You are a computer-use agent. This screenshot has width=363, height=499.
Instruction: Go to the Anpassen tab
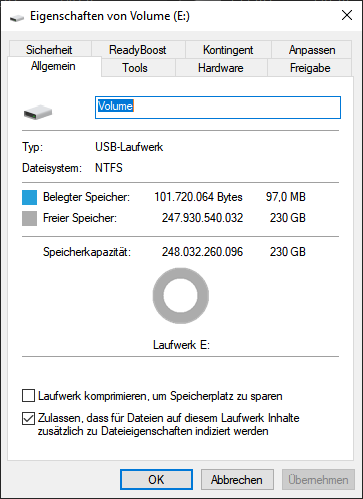click(x=312, y=50)
